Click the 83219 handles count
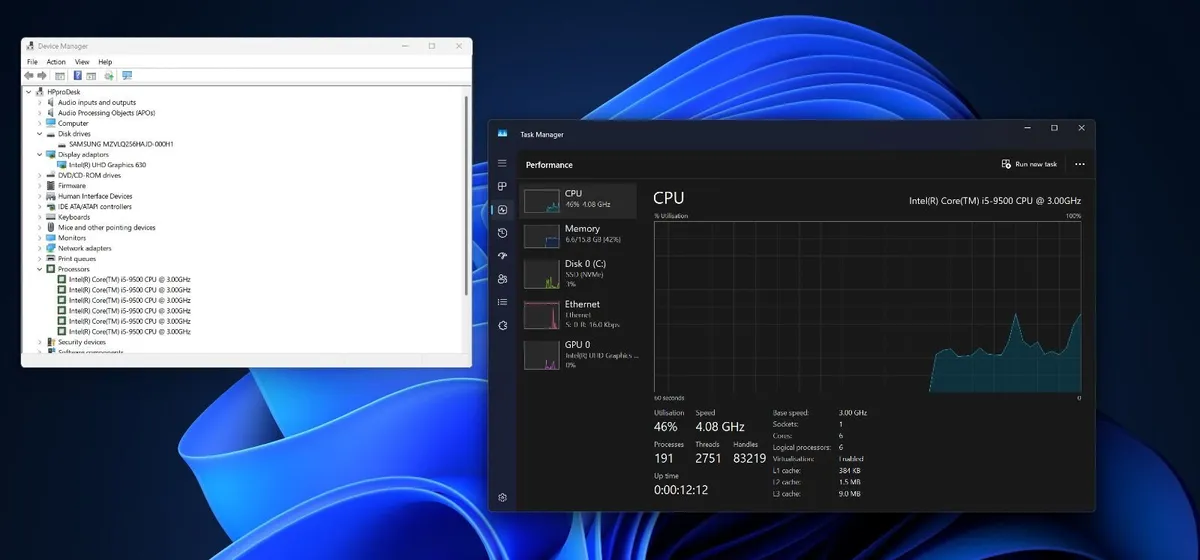 click(x=749, y=458)
